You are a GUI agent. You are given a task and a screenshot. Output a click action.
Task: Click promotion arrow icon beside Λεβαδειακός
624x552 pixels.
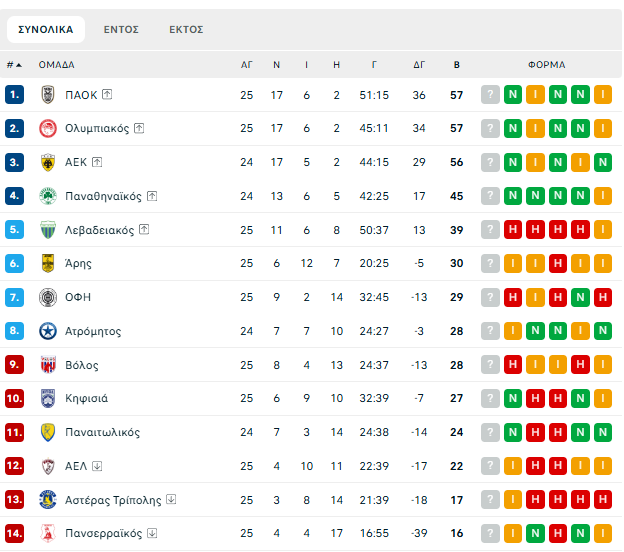[144, 230]
